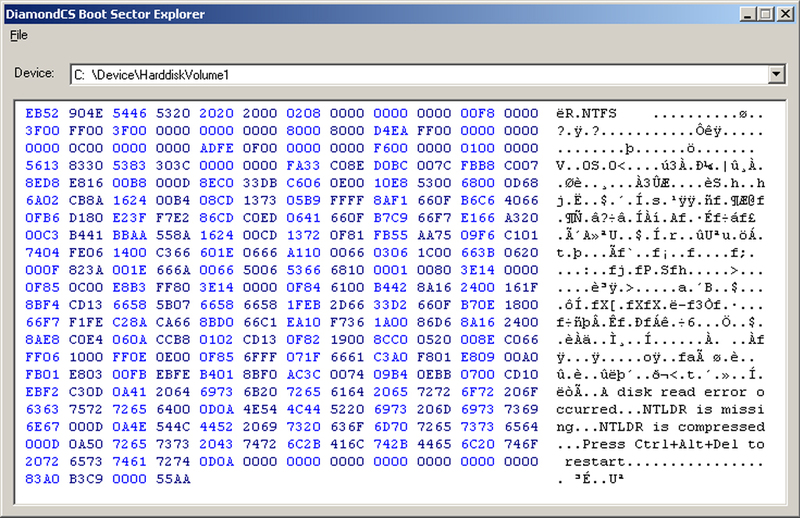Viewport: 800px width, 518px height.
Task: Click hex value 5613 starting fourth row
Action: 41,166
